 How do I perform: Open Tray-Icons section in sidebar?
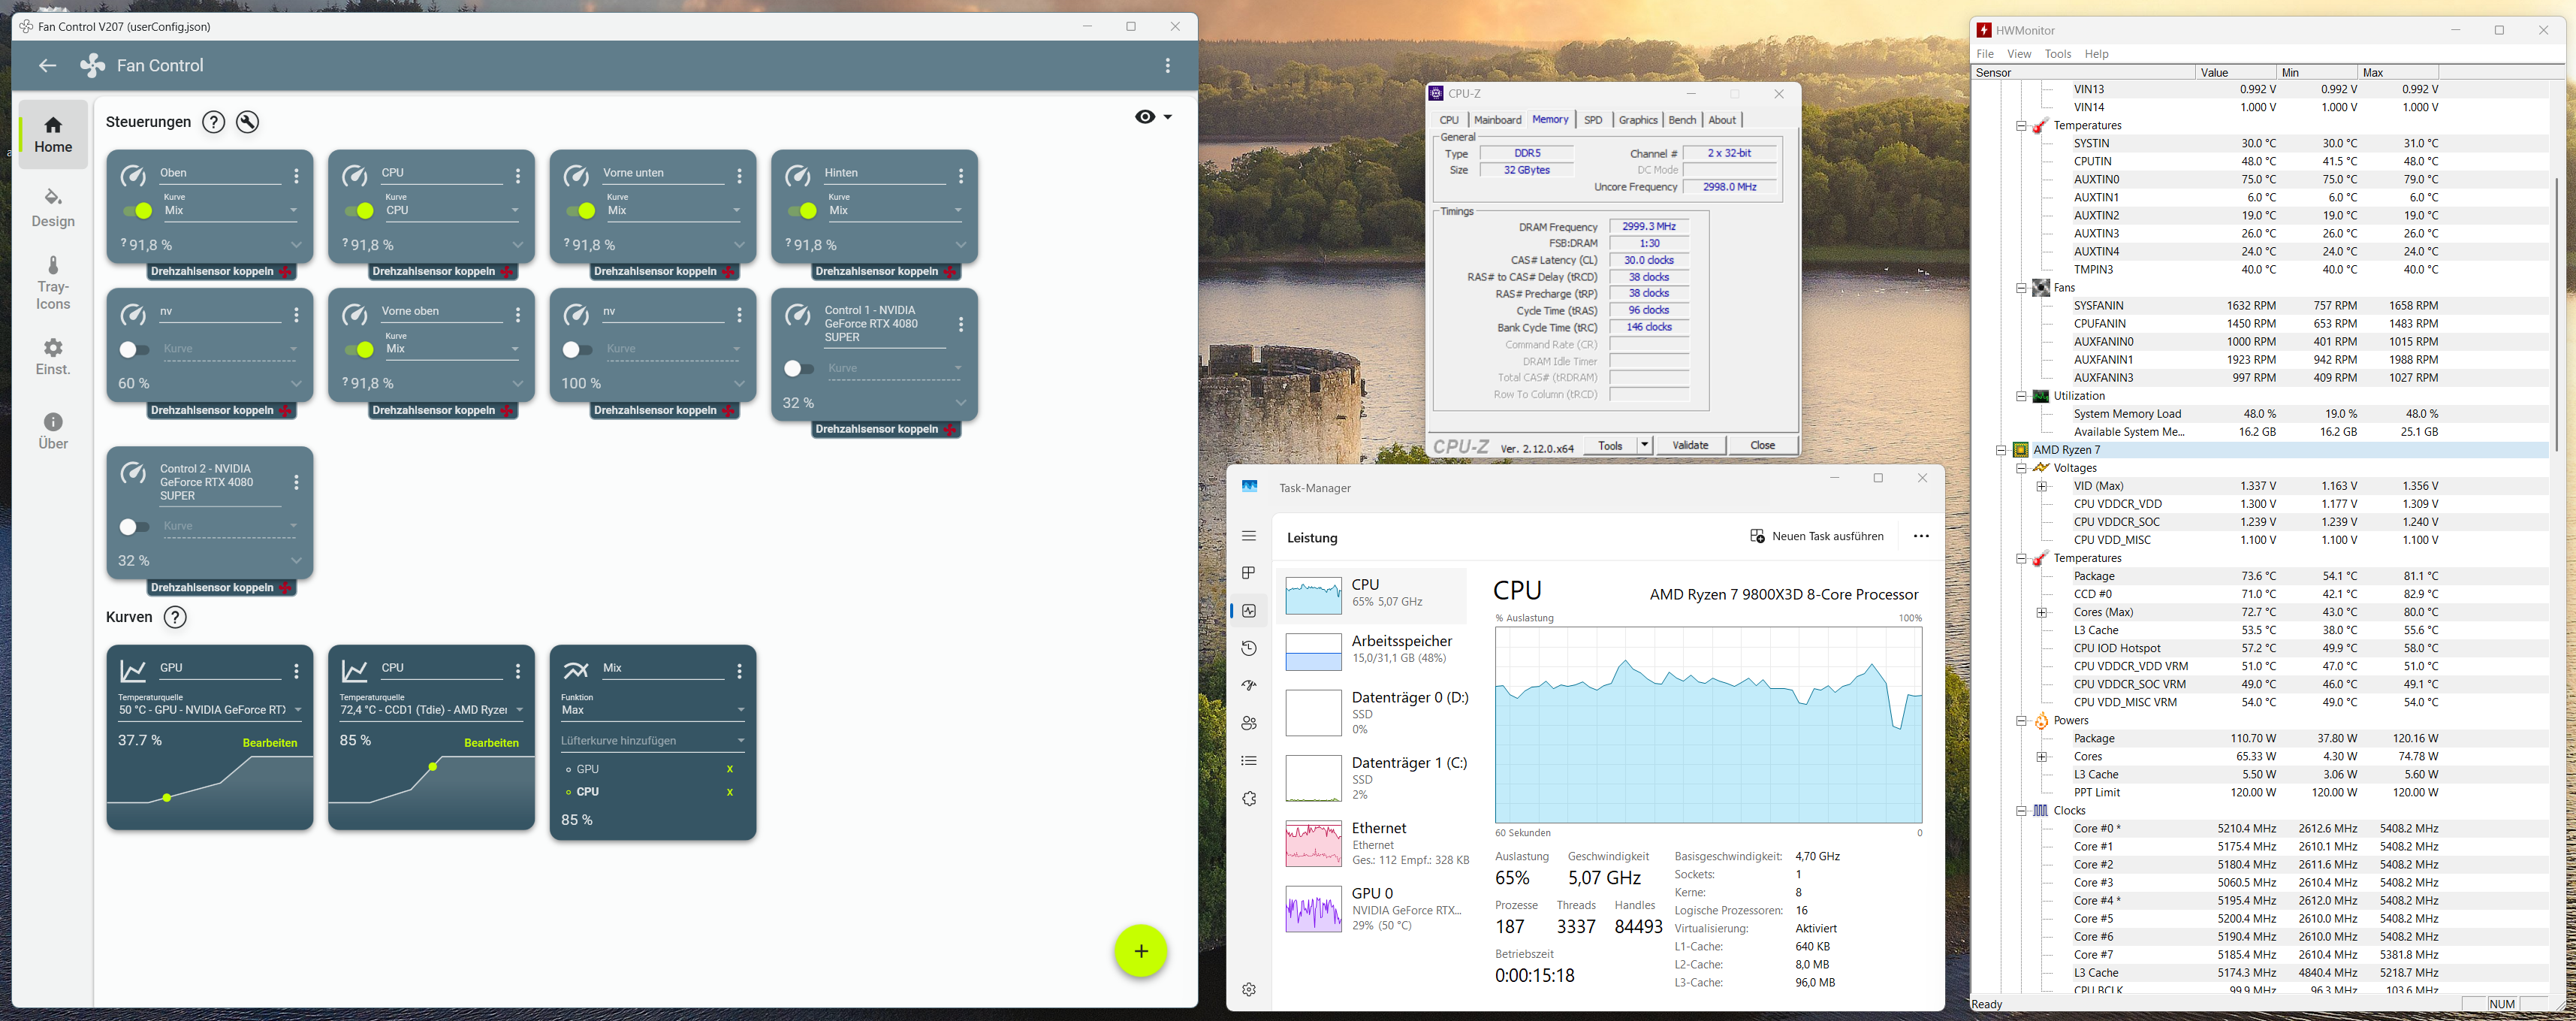(53, 283)
